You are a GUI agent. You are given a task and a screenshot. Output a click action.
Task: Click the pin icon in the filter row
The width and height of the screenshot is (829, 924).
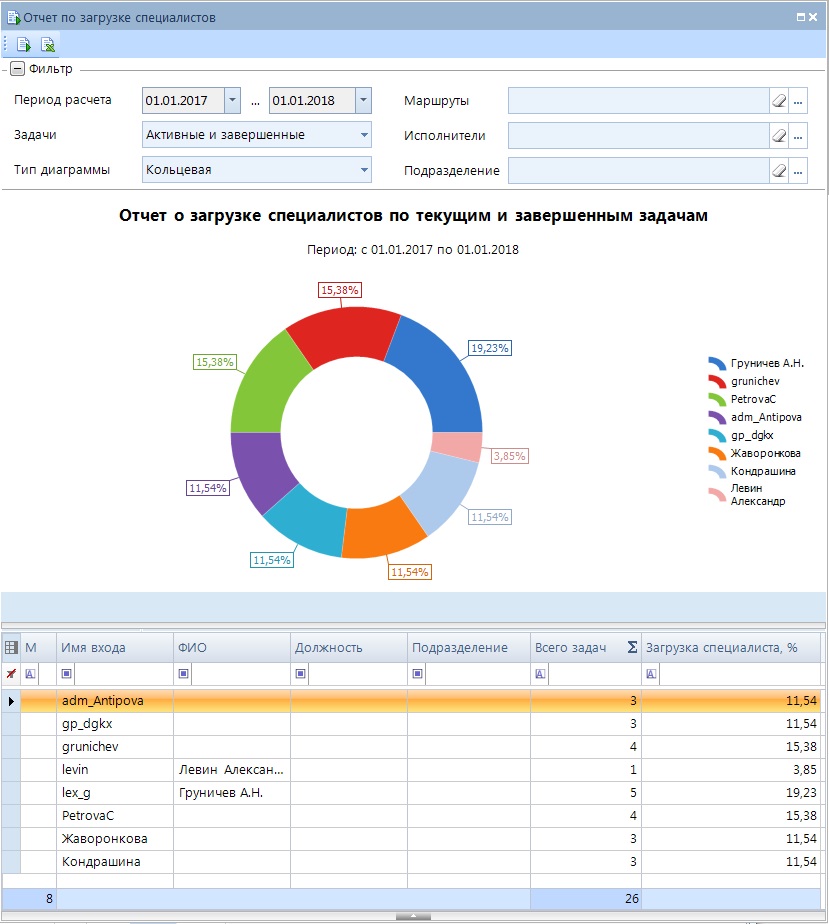click(x=11, y=674)
